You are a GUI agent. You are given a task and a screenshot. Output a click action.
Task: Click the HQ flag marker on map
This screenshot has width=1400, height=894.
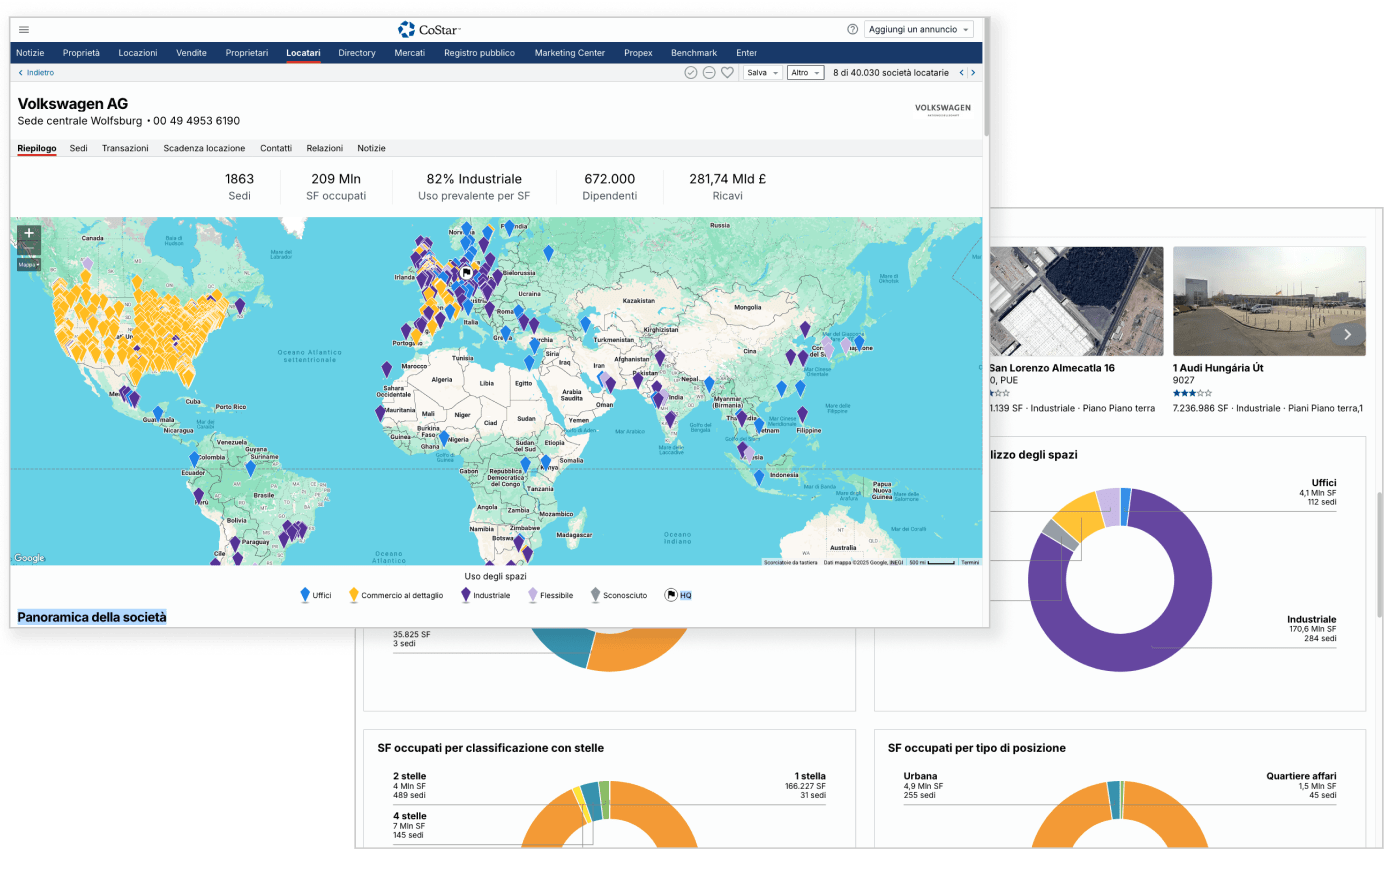(466, 272)
